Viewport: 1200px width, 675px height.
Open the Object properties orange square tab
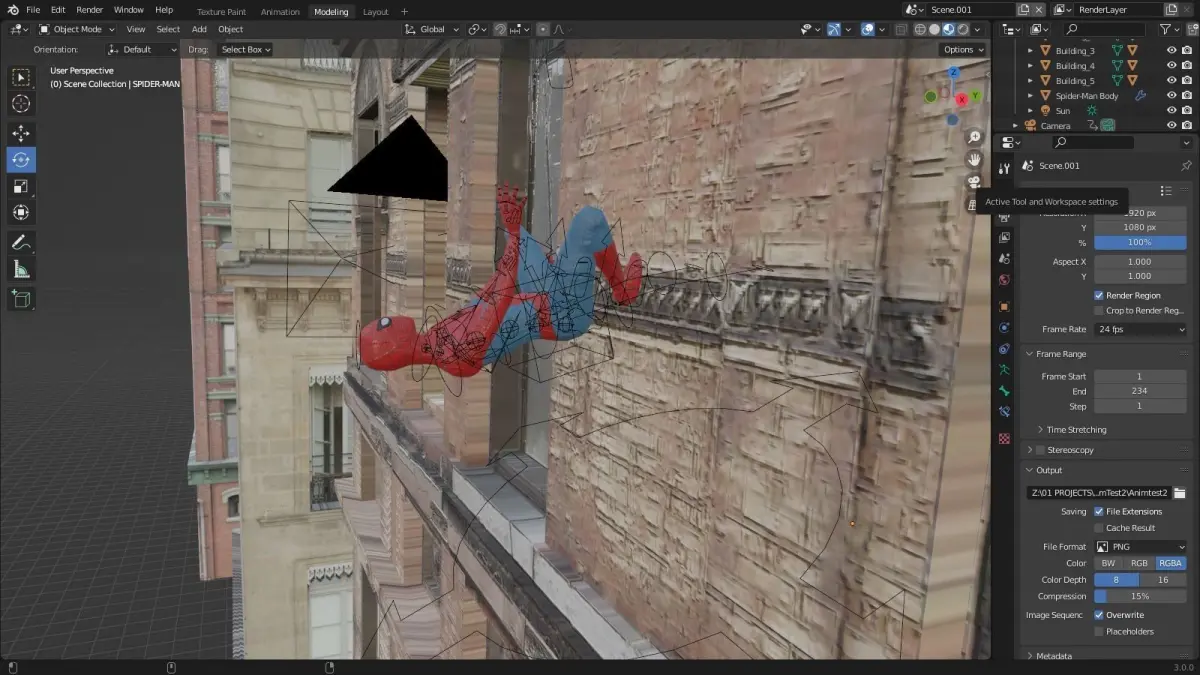point(1004,306)
